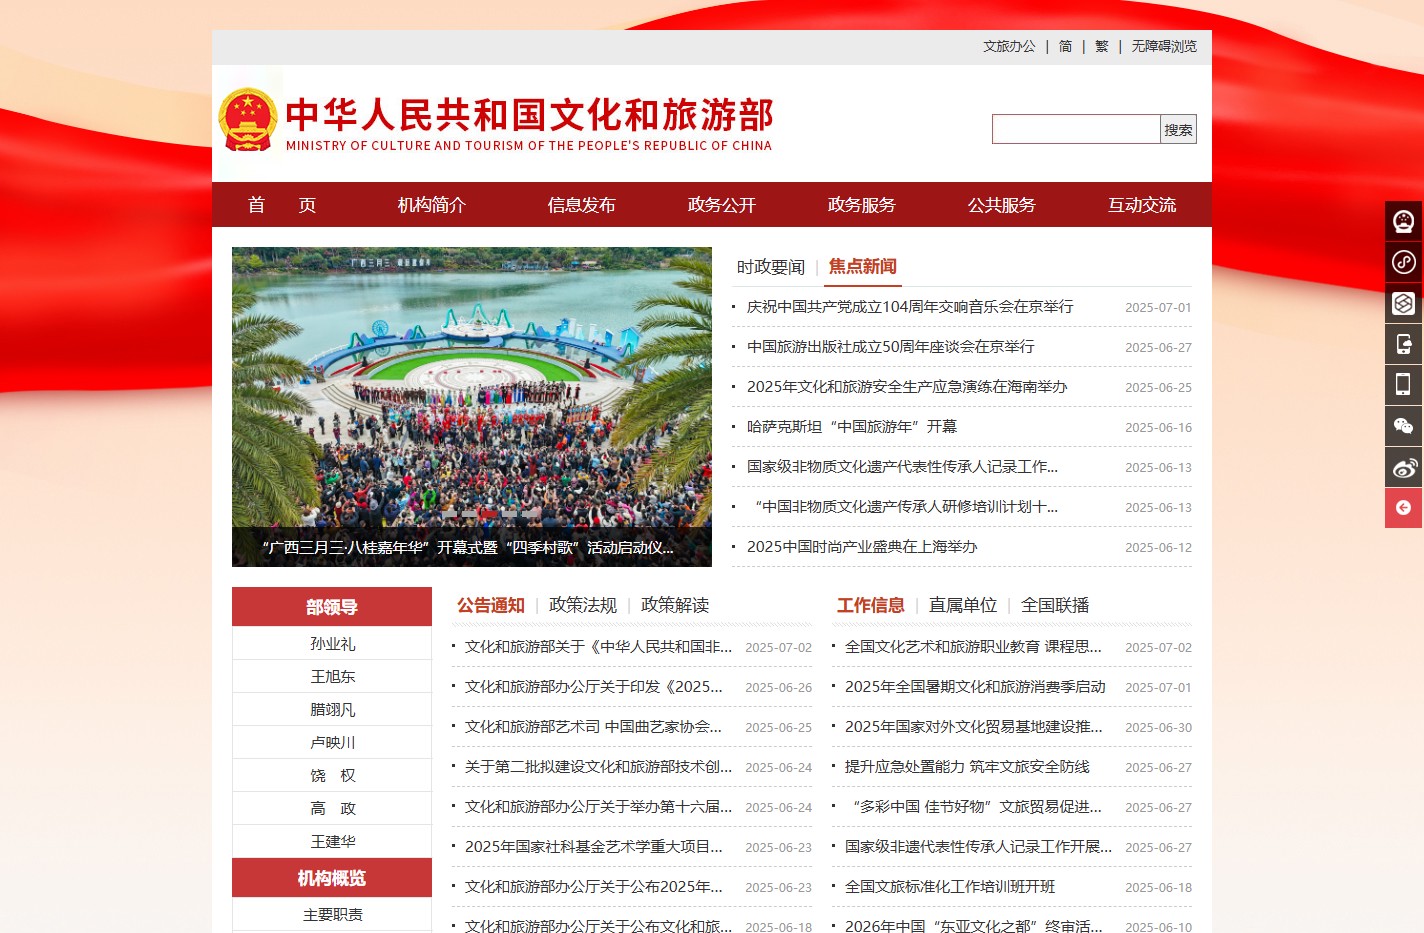Viewport: 1424px width, 933px height.
Task: Select the 焦点新闻 tab
Action: pos(863,267)
